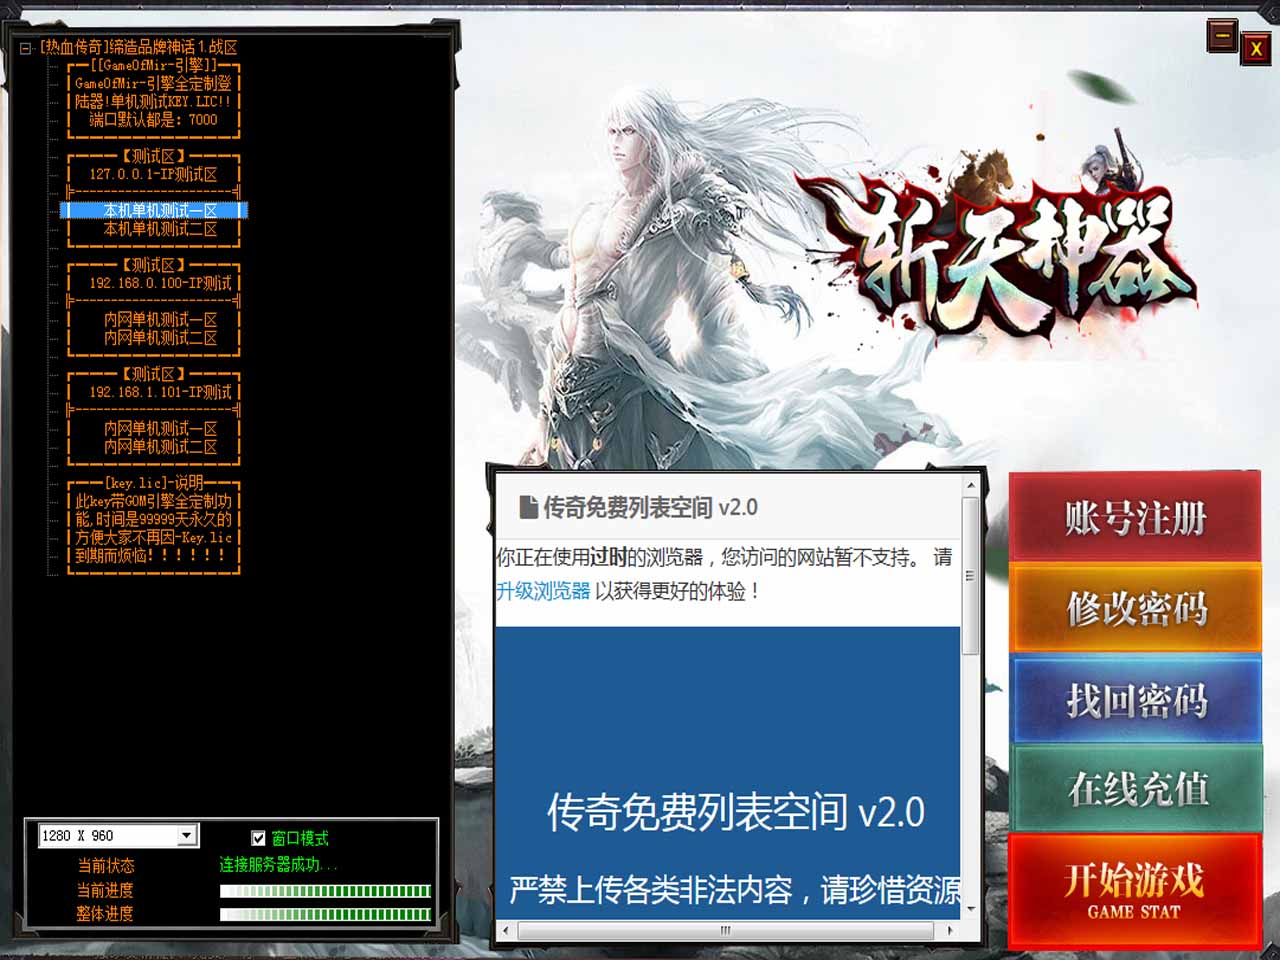Choose 内网单机测试二区 under 192.168.1.101 group

160,447
